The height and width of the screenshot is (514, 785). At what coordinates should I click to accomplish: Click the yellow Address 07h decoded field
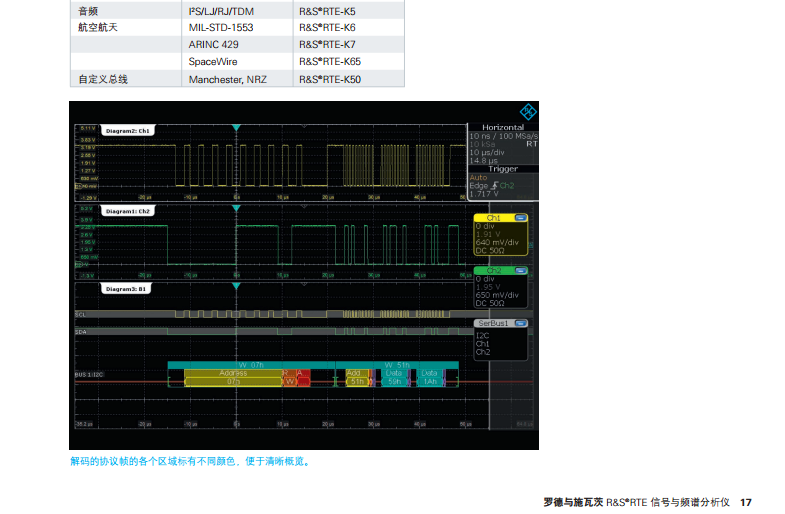tap(233, 377)
